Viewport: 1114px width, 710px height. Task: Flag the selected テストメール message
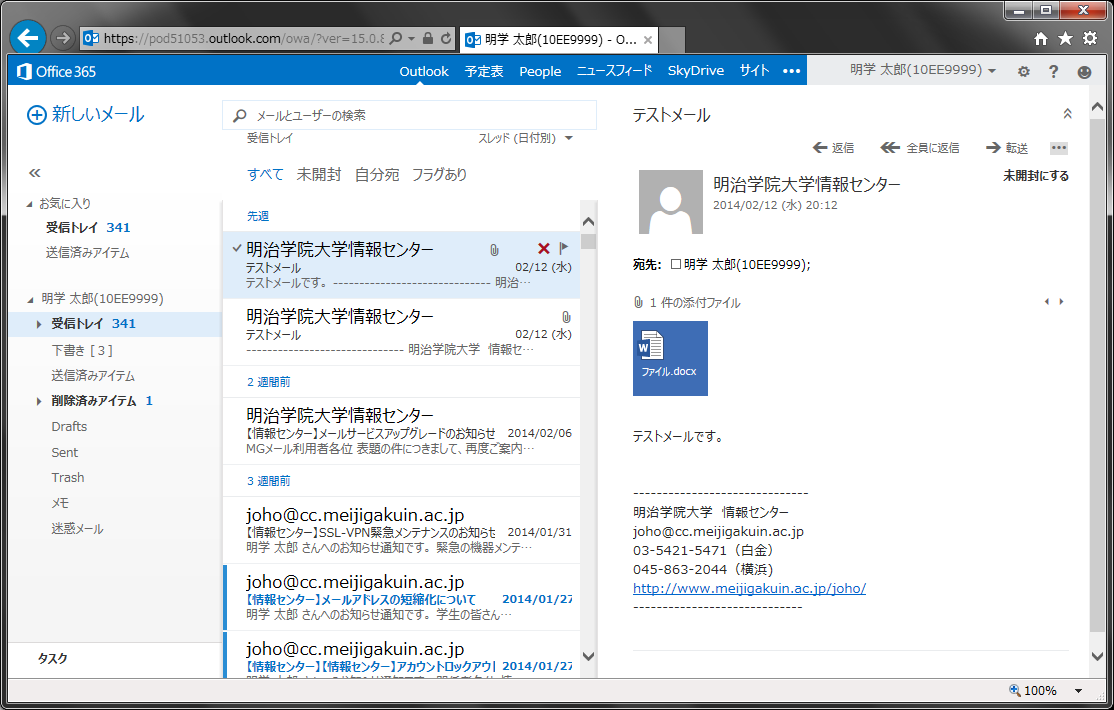tap(564, 248)
